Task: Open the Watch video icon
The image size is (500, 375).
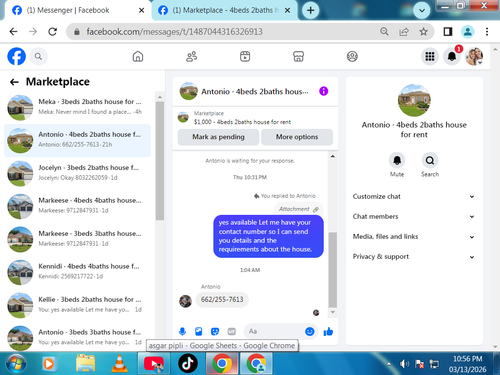Action: [245, 56]
